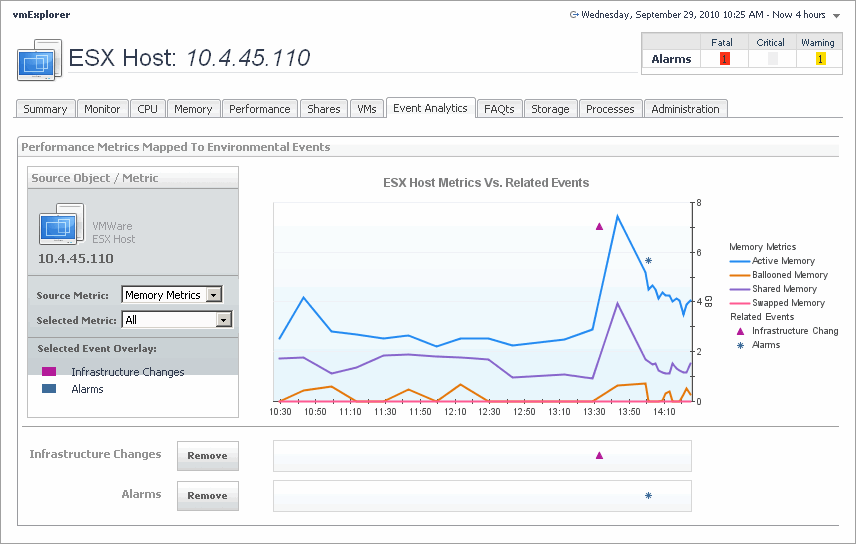This screenshot has width=856, height=544.
Task: Switch to the Performance tab
Action: click(x=259, y=109)
